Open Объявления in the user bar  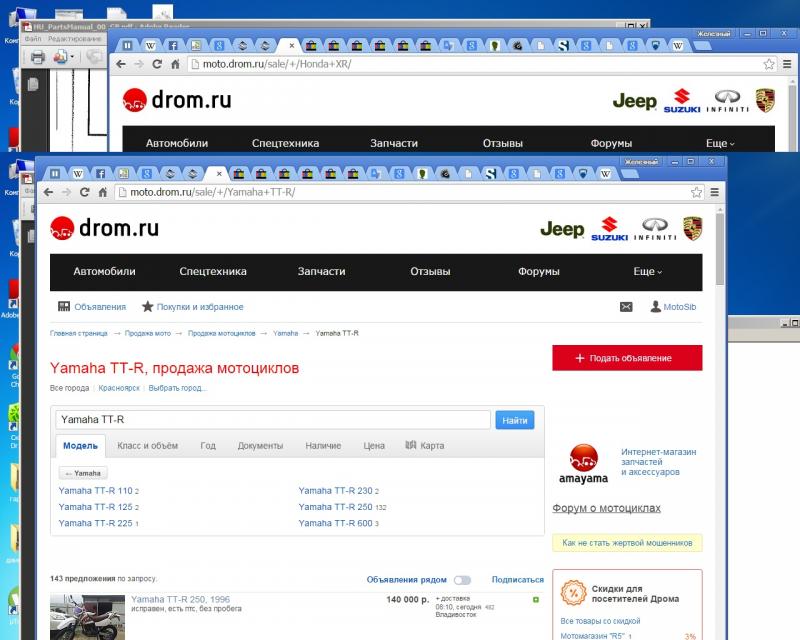[x=92, y=307]
